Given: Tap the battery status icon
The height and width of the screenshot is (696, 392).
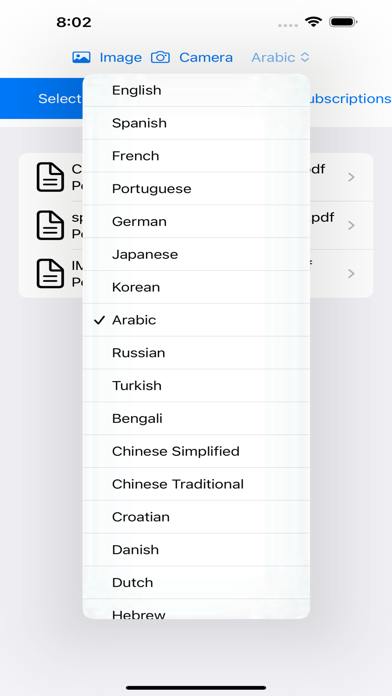Looking at the screenshot, I should click(x=343, y=22).
